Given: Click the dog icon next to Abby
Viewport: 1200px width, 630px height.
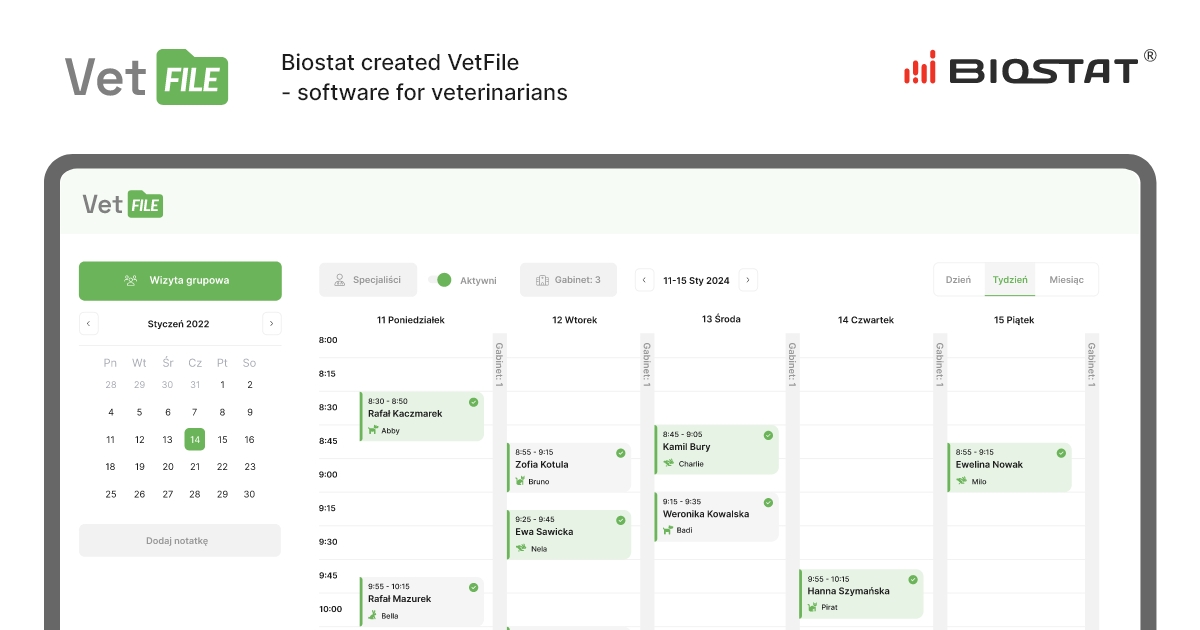Looking at the screenshot, I should [x=373, y=430].
